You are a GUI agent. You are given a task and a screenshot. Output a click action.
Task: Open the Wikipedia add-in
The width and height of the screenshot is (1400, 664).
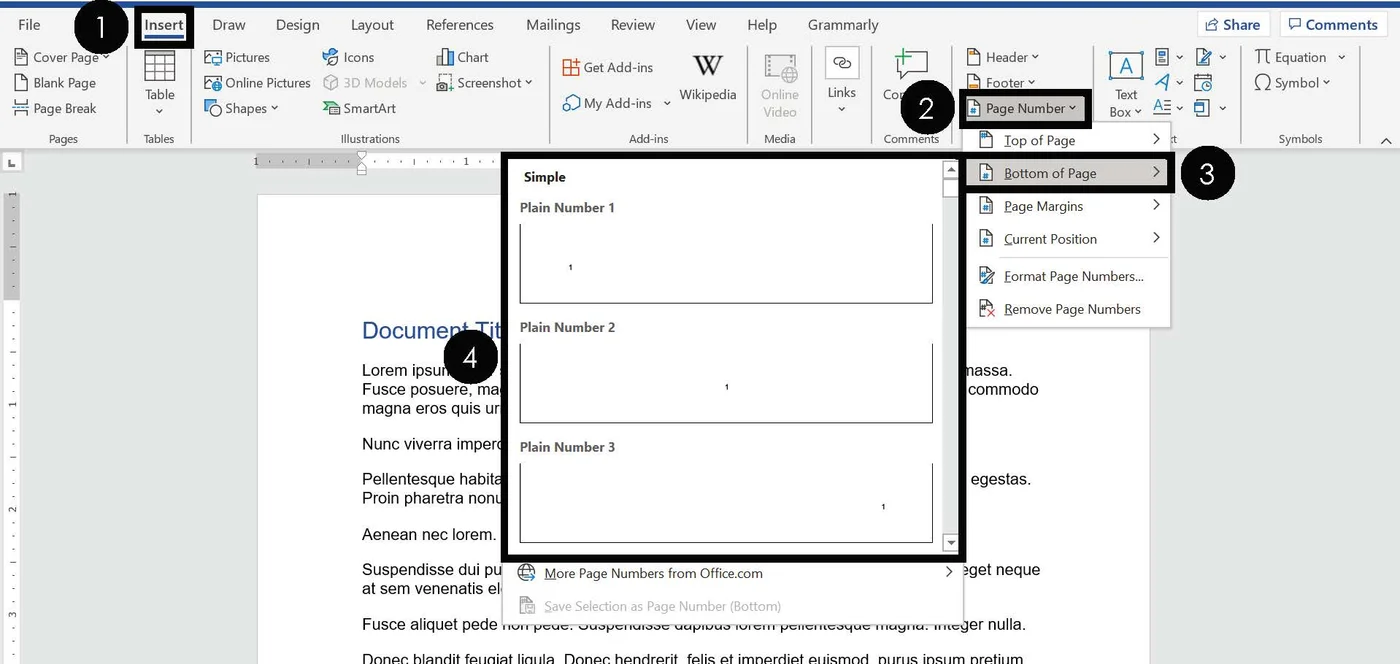(707, 78)
